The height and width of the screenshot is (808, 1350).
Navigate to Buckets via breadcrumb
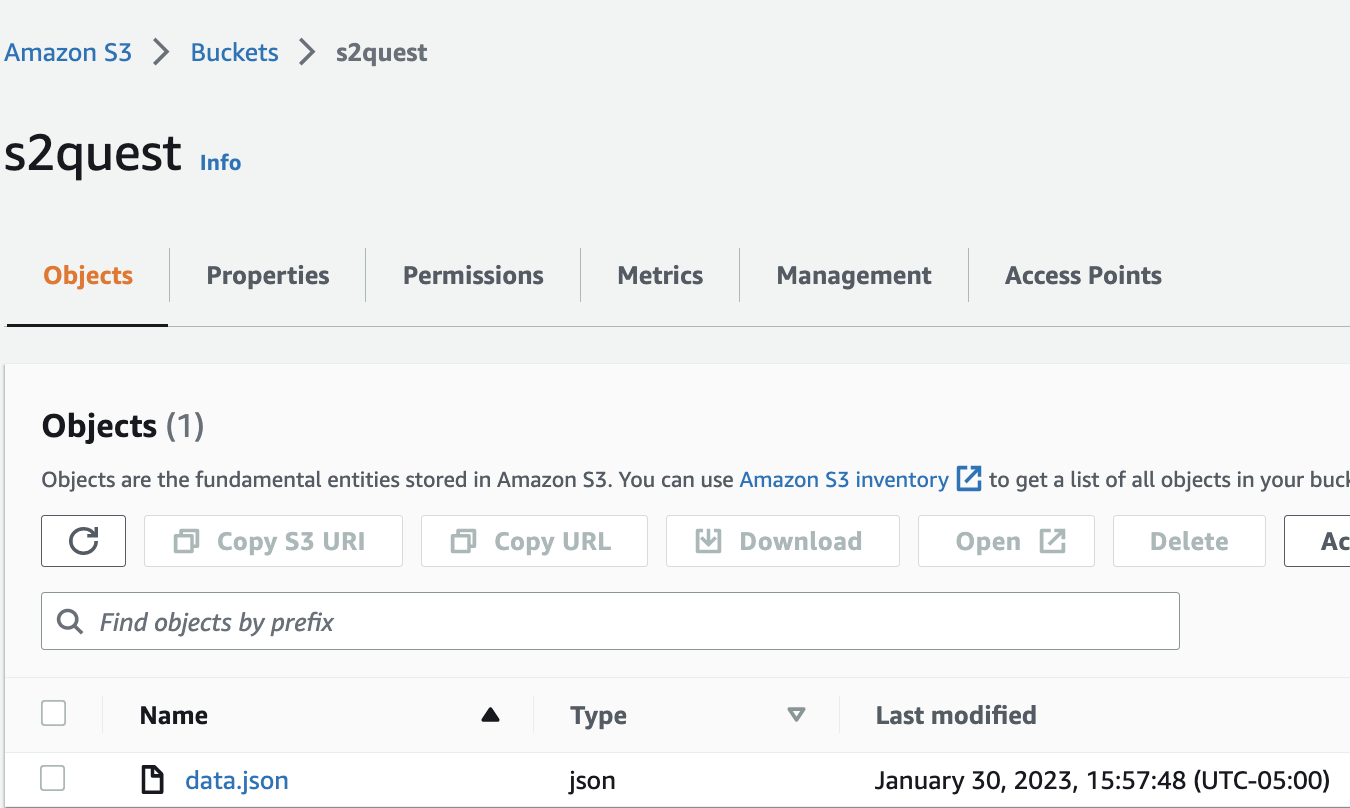[x=235, y=52]
